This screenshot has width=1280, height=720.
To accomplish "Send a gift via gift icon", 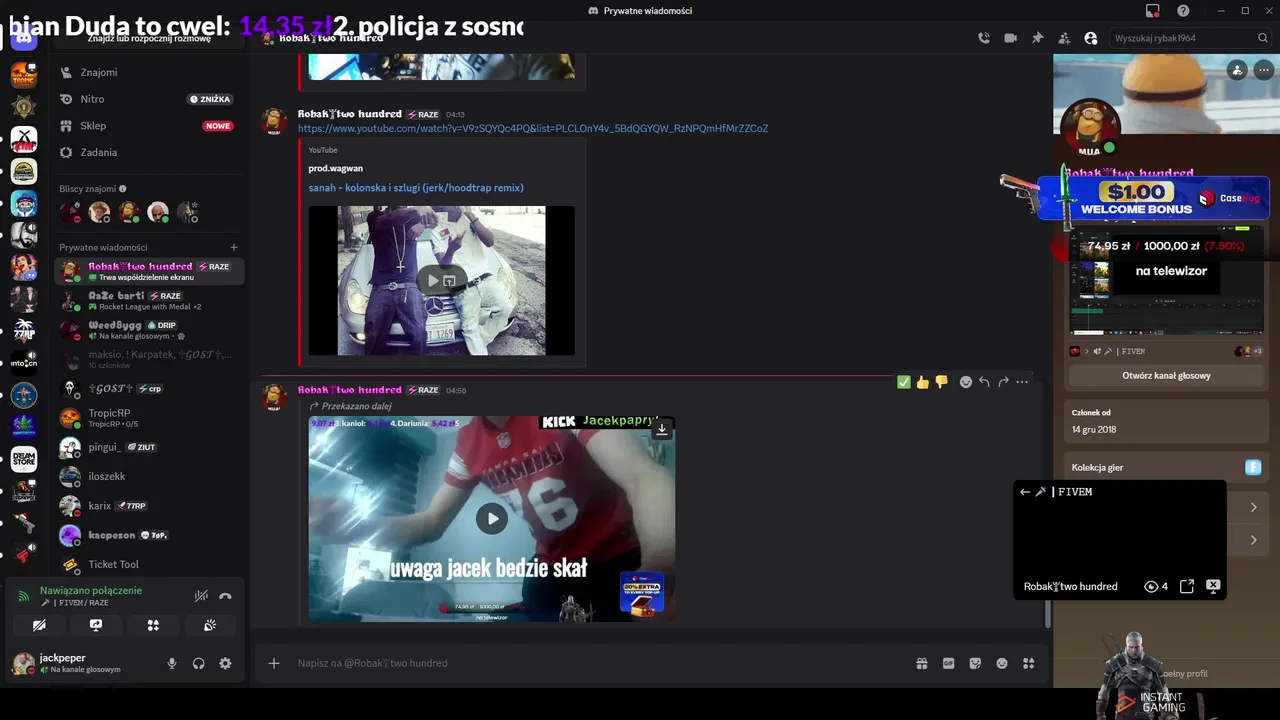I will tap(922, 663).
